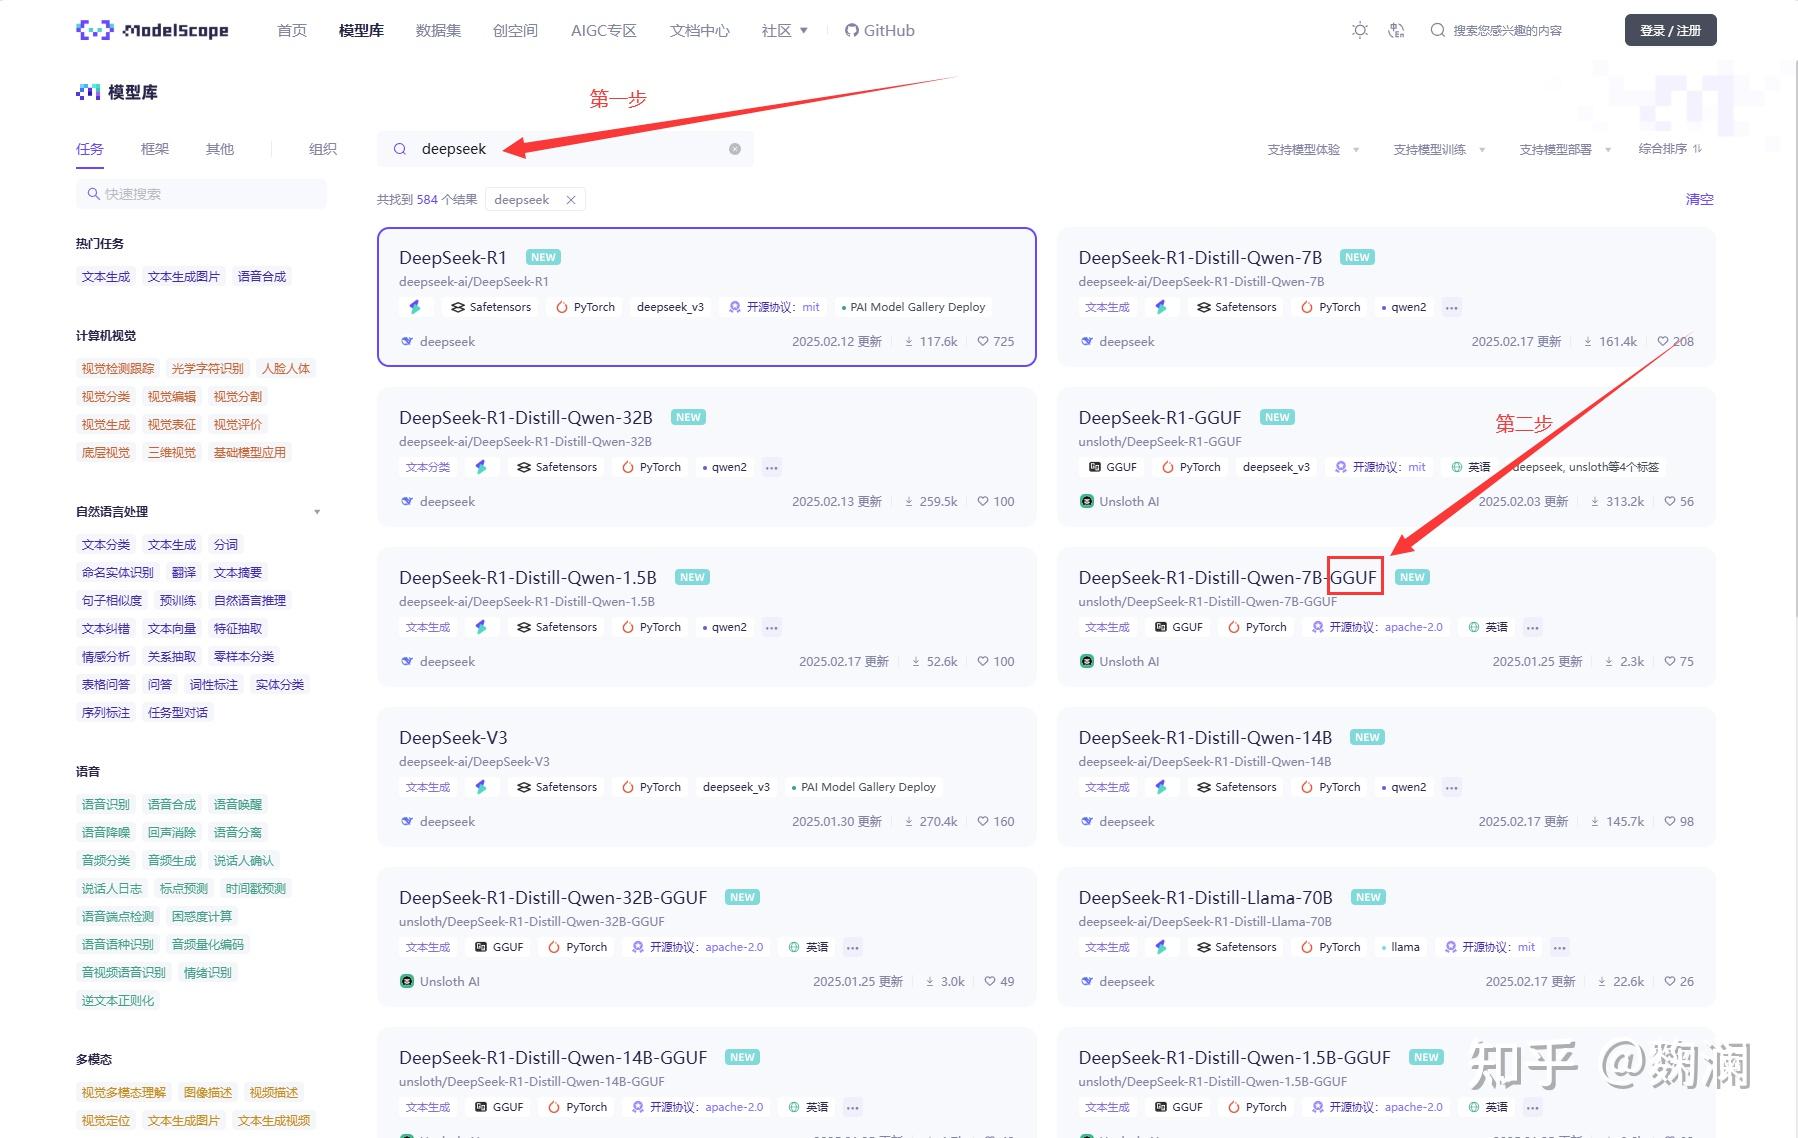Click the Unsloth AI avatar on DeepSeek-R1-GGUF card
The width and height of the screenshot is (1798, 1138).
1087,501
